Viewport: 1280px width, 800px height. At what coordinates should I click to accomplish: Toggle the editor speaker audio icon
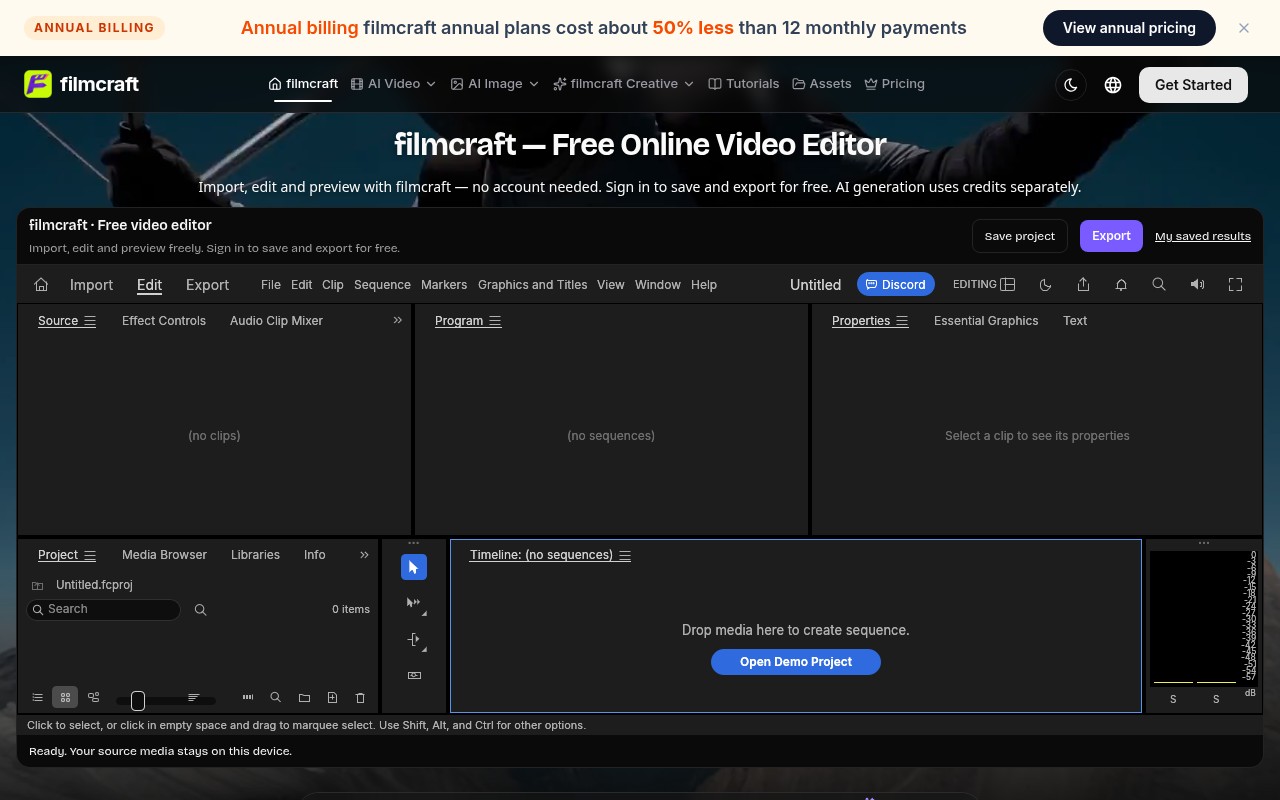[x=1197, y=285]
